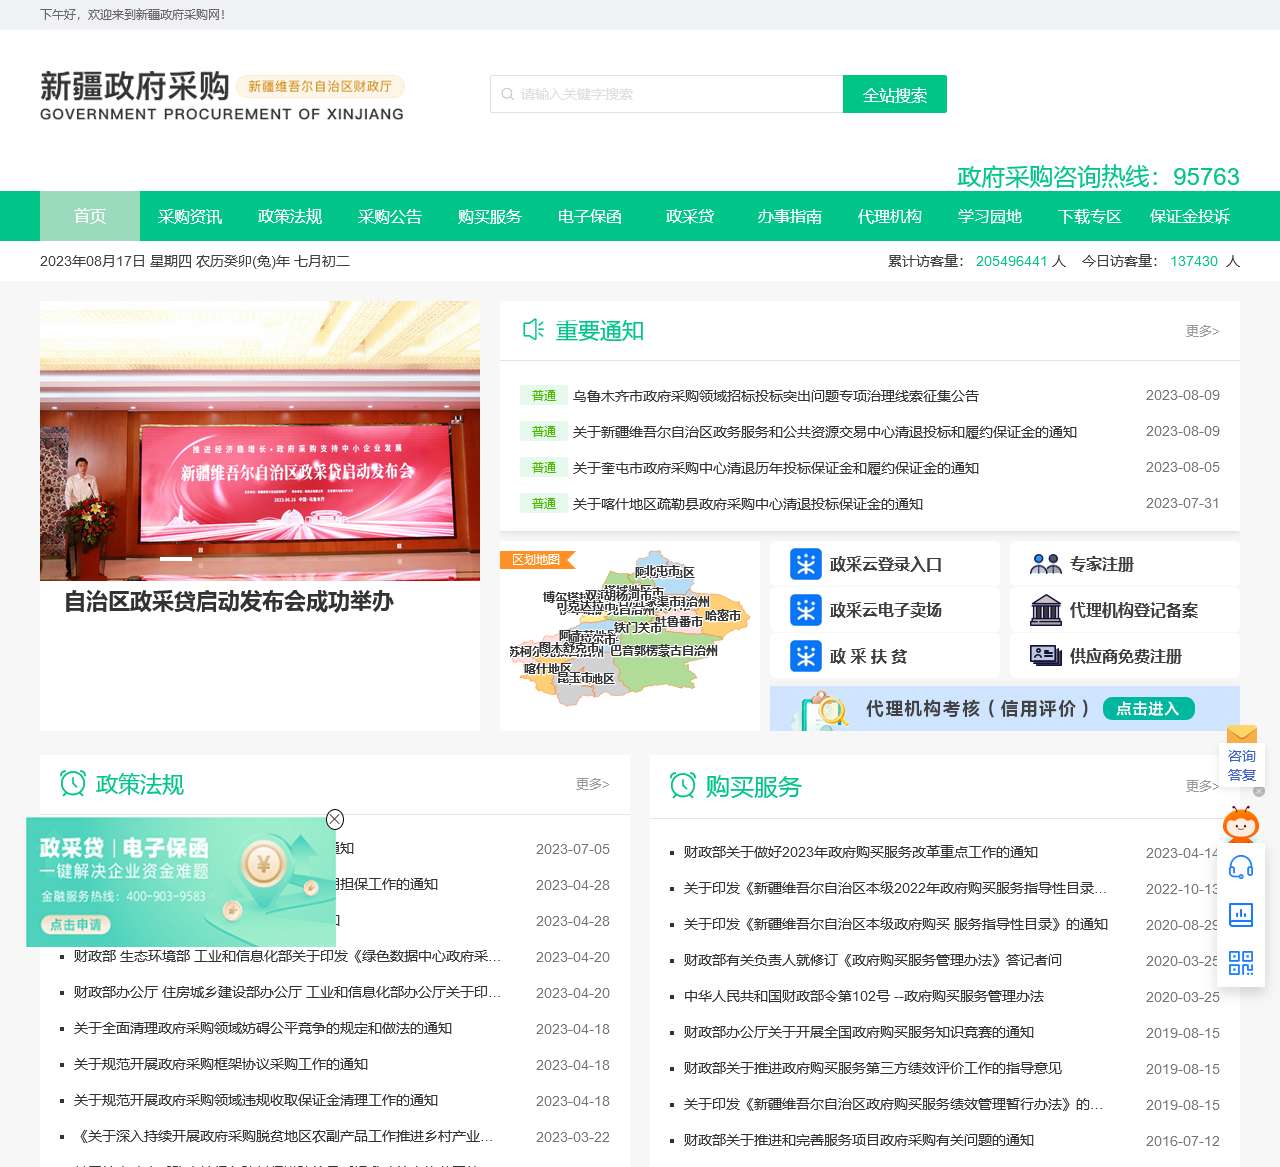Open the 咨询答复 envelope widget
The image size is (1280, 1167).
tap(1241, 755)
